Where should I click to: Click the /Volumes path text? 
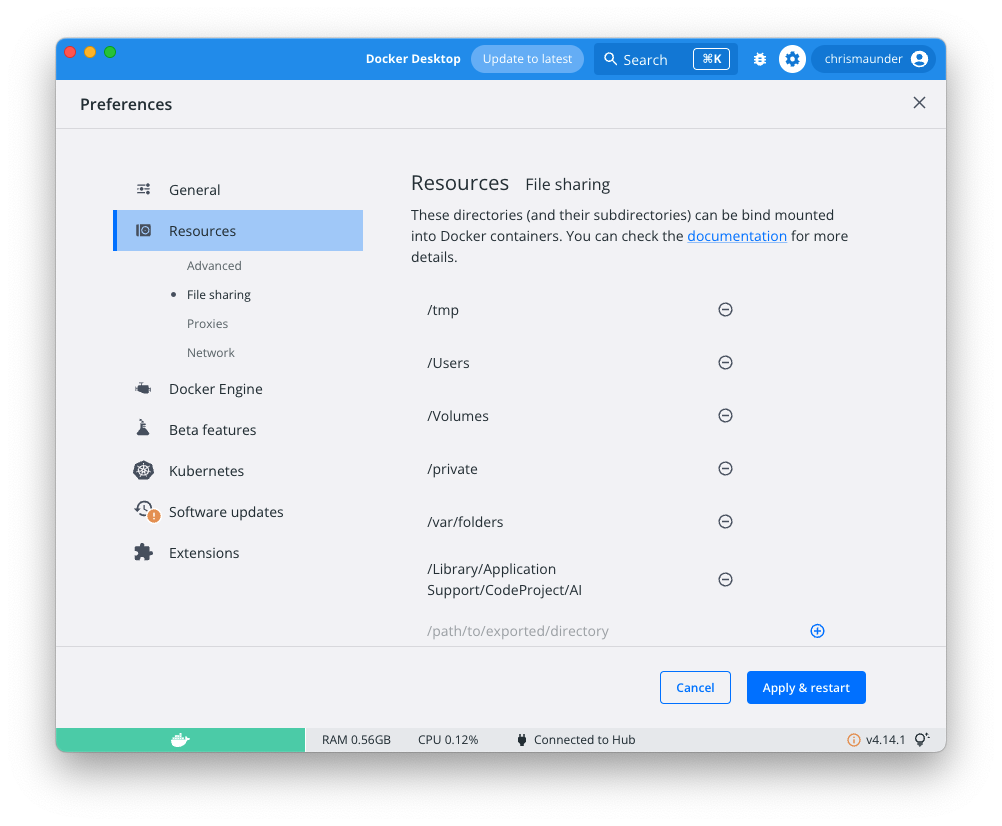(458, 416)
